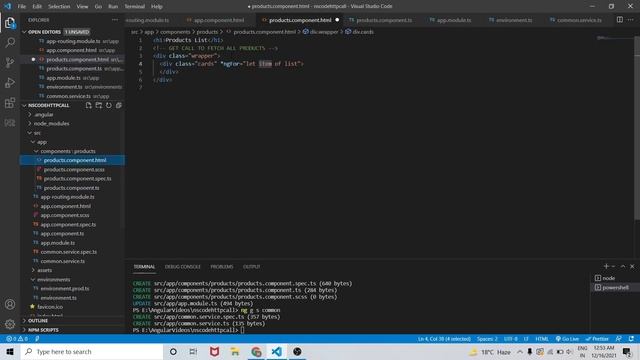Viewport: 640px width, 360px height.
Task: Open the Selection menu
Action: pos(59,7)
